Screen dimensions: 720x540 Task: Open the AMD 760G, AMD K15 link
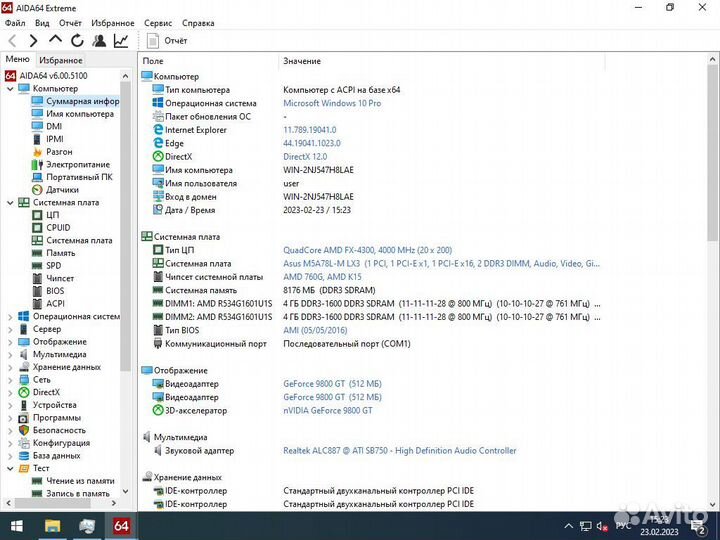322,277
